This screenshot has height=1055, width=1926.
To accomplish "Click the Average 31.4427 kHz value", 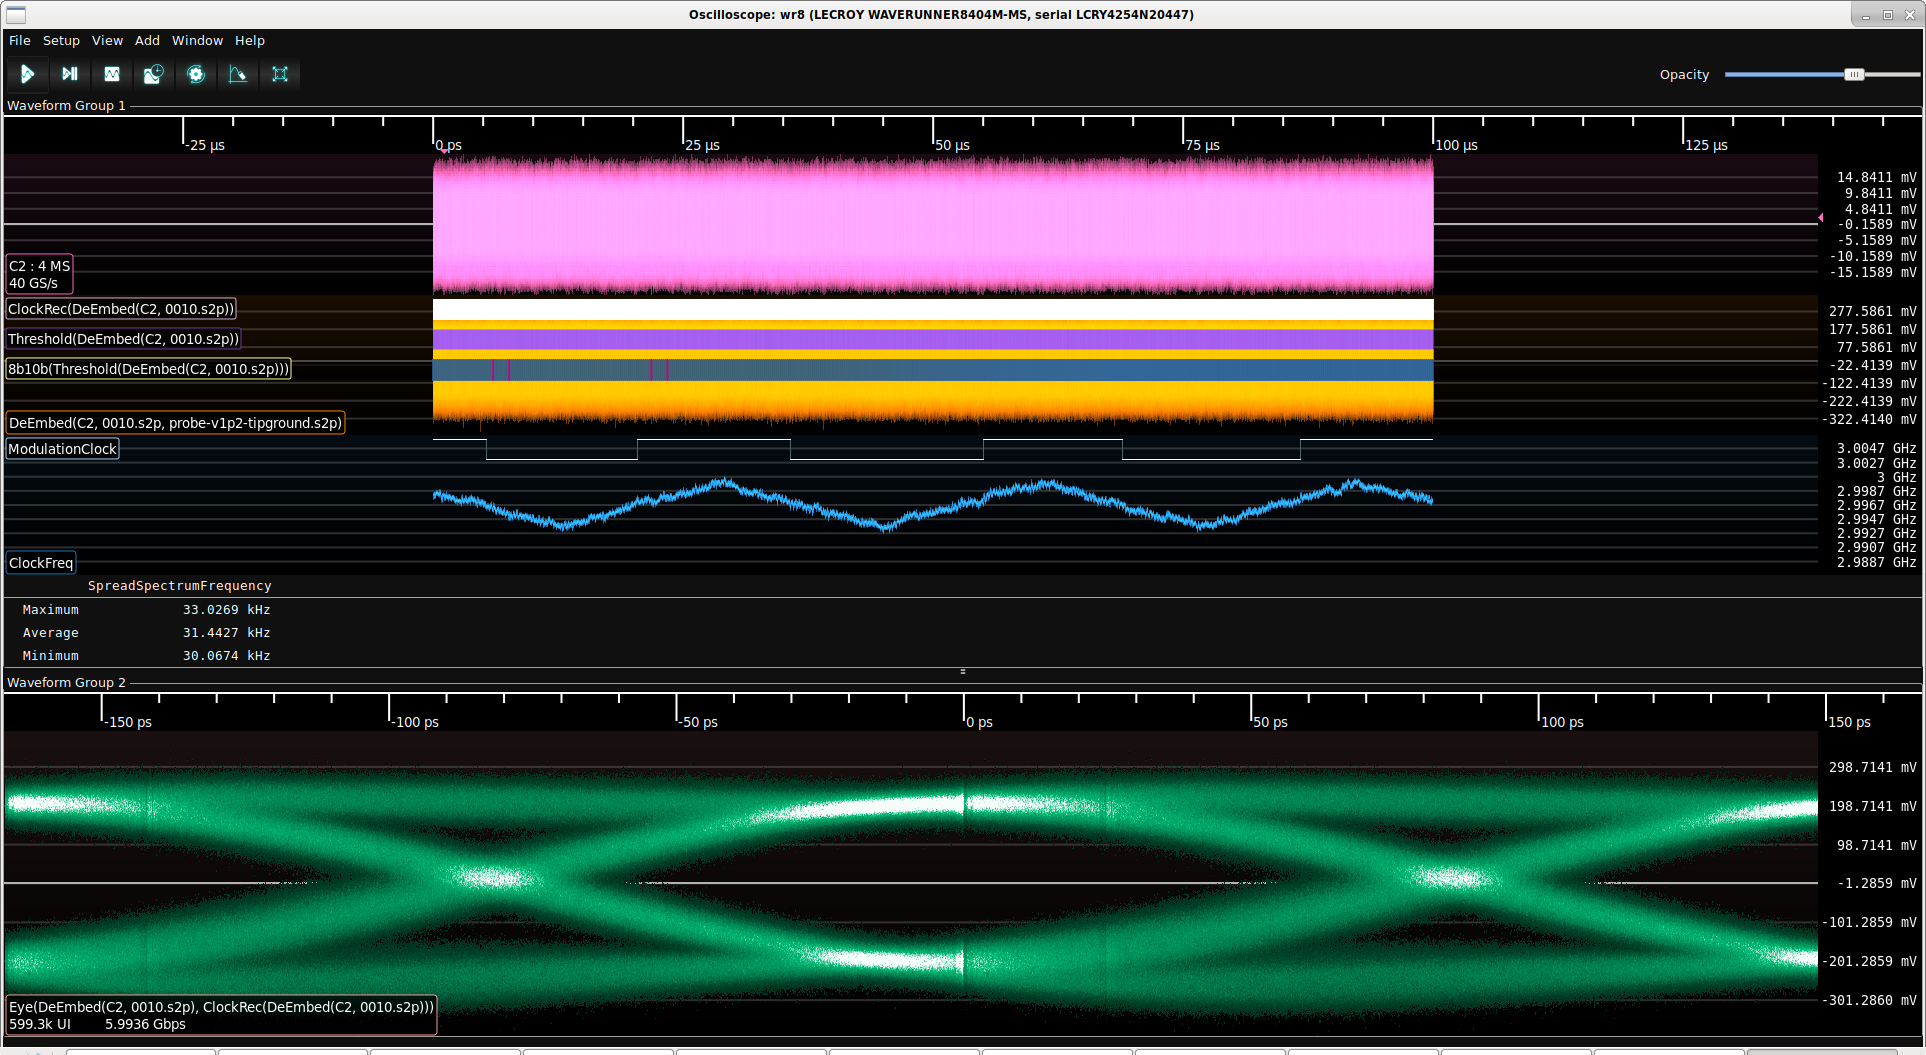I will click(226, 633).
